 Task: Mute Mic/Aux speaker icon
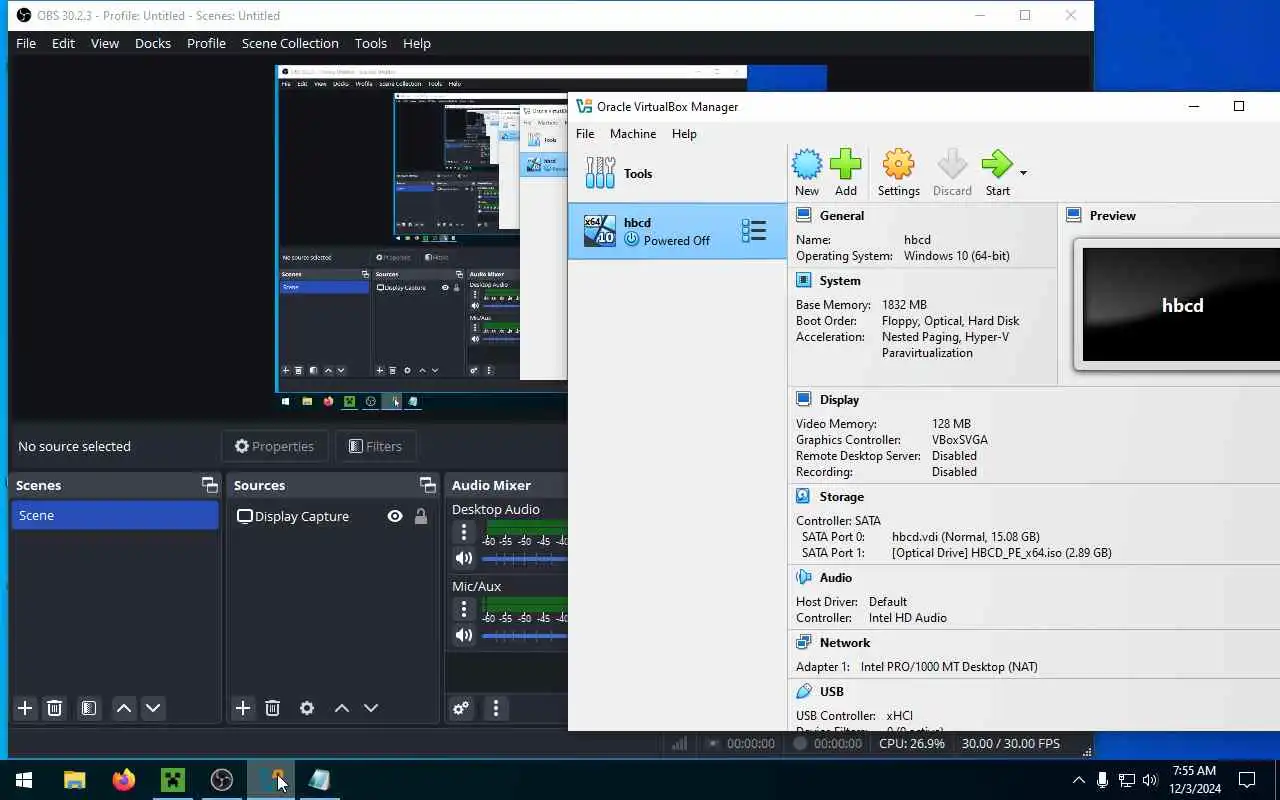pyautogui.click(x=463, y=635)
